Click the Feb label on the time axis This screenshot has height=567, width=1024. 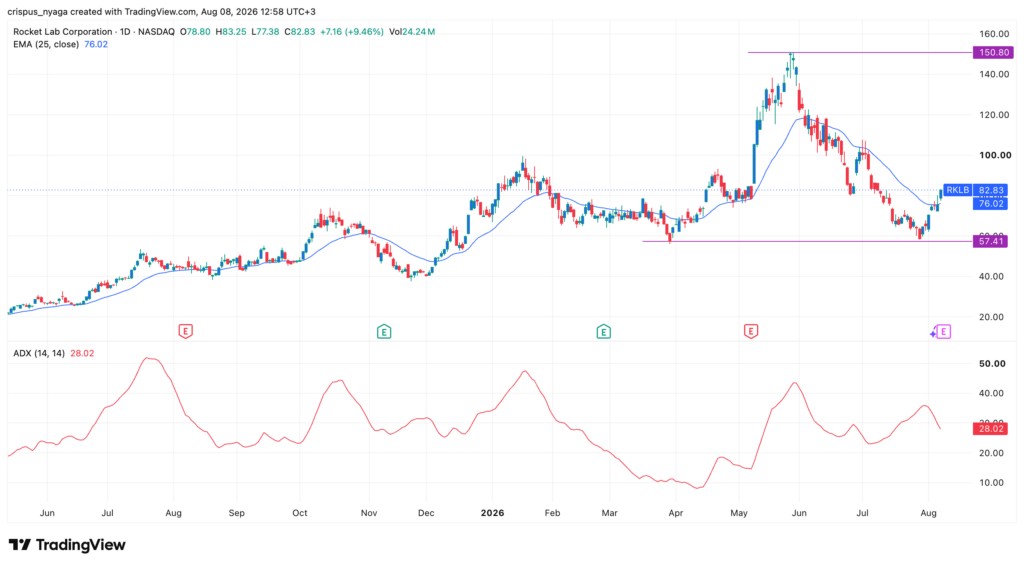coord(552,513)
